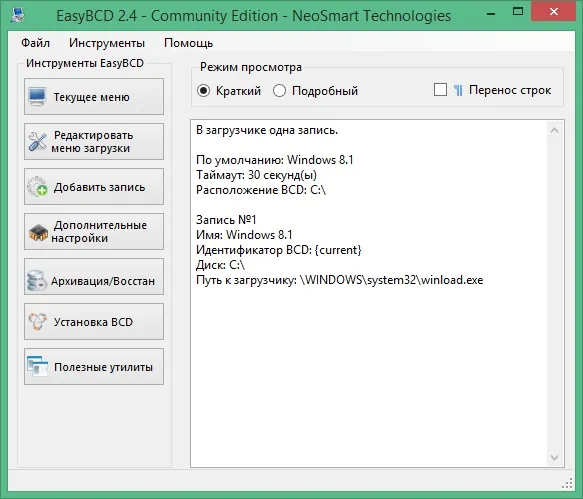Click the wrench icon for Редактировать меню загрузки

(37, 142)
